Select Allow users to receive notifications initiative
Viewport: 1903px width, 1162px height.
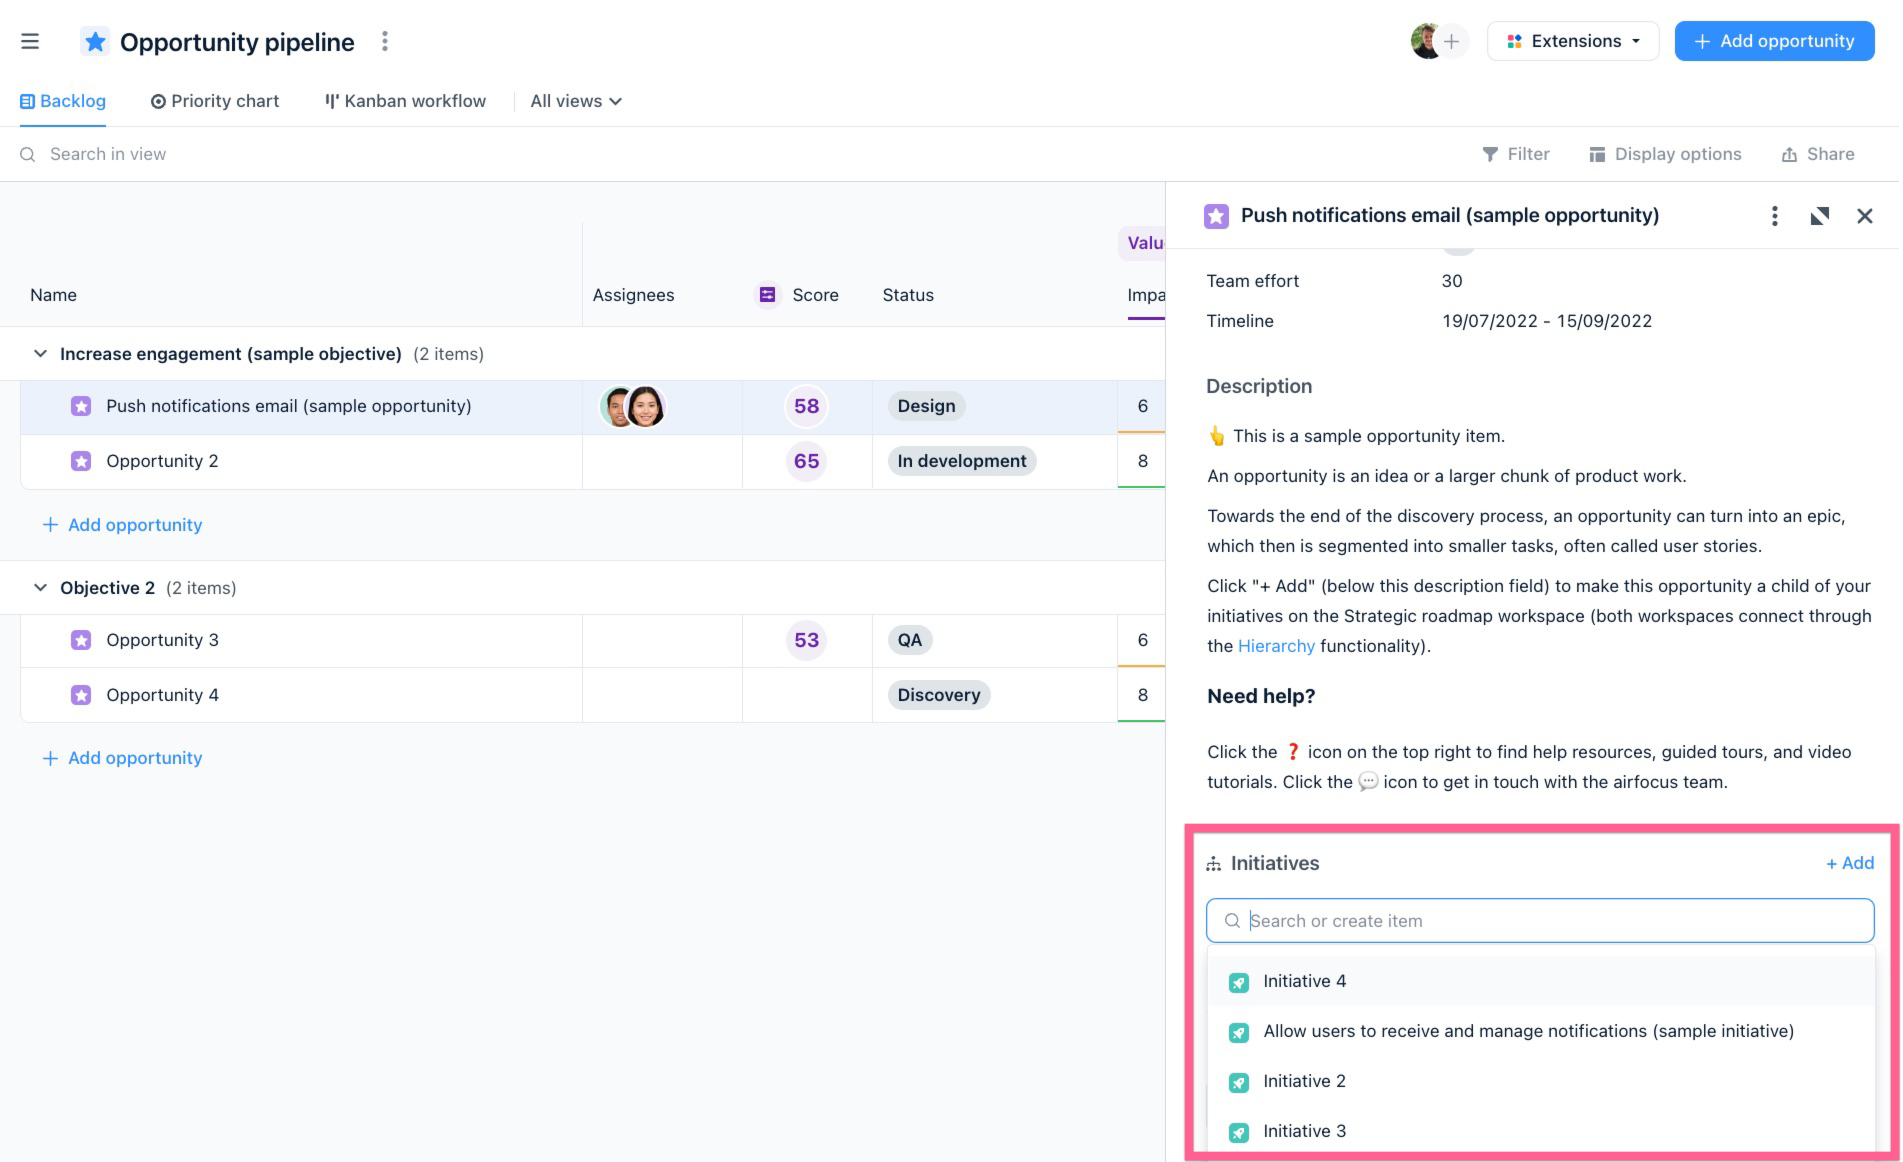[x=1540, y=1031]
